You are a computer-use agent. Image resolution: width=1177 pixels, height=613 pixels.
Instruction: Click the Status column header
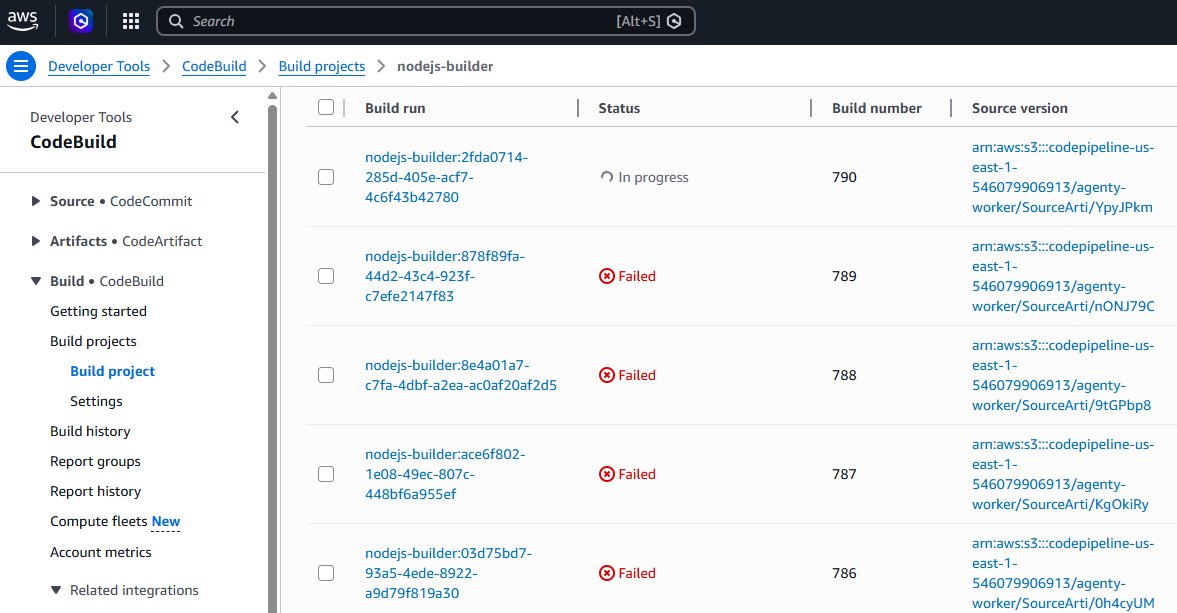tap(619, 108)
